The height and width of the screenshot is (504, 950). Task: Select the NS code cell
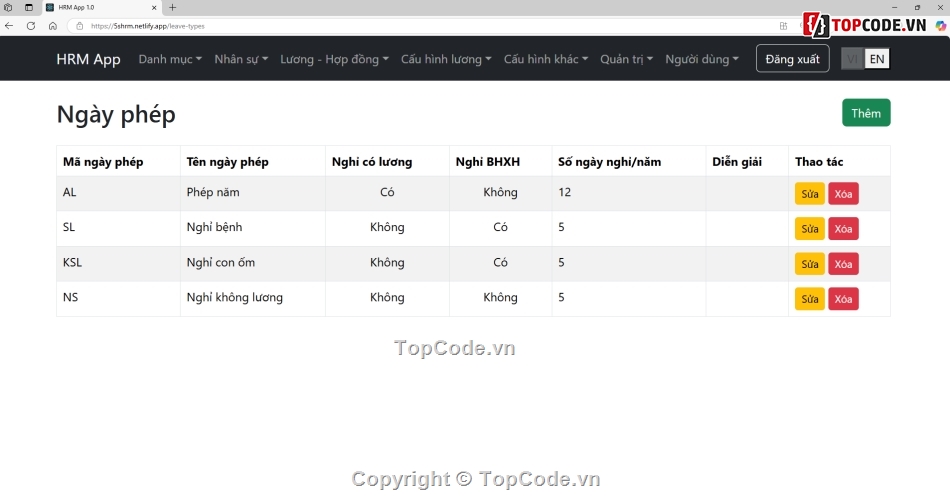pos(118,297)
